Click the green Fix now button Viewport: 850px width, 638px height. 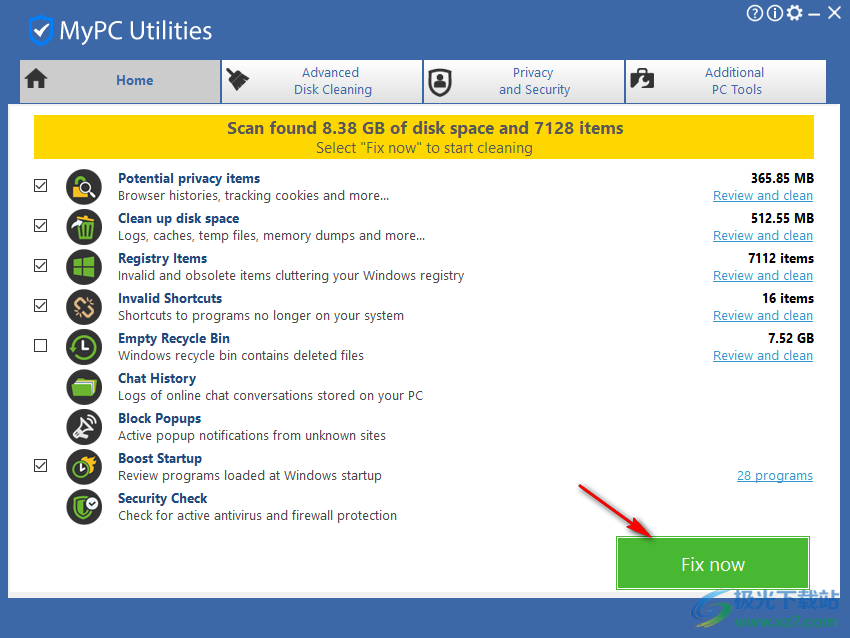coord(713,563)
